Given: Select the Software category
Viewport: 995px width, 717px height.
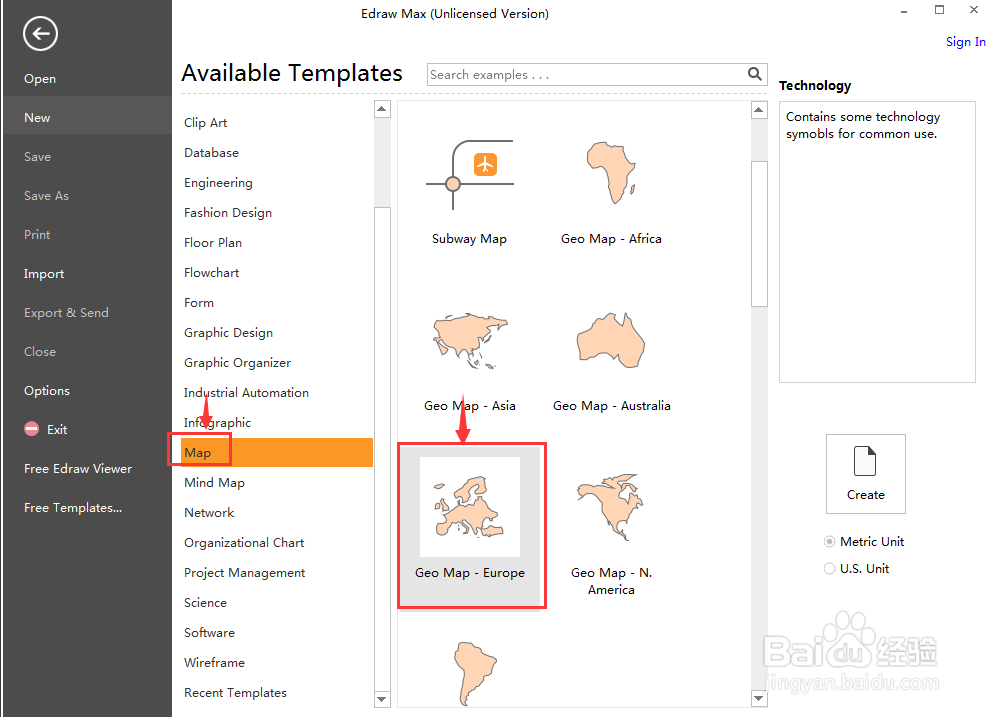Looking at the screenshot, I should click(x=209, y=633).
